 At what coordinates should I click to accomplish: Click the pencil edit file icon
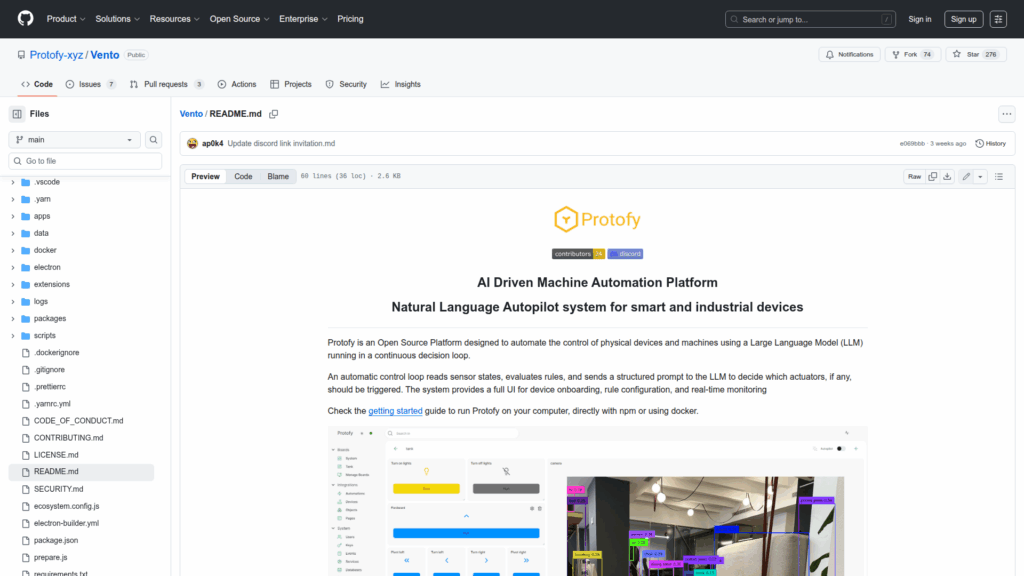tap(966, 176)
